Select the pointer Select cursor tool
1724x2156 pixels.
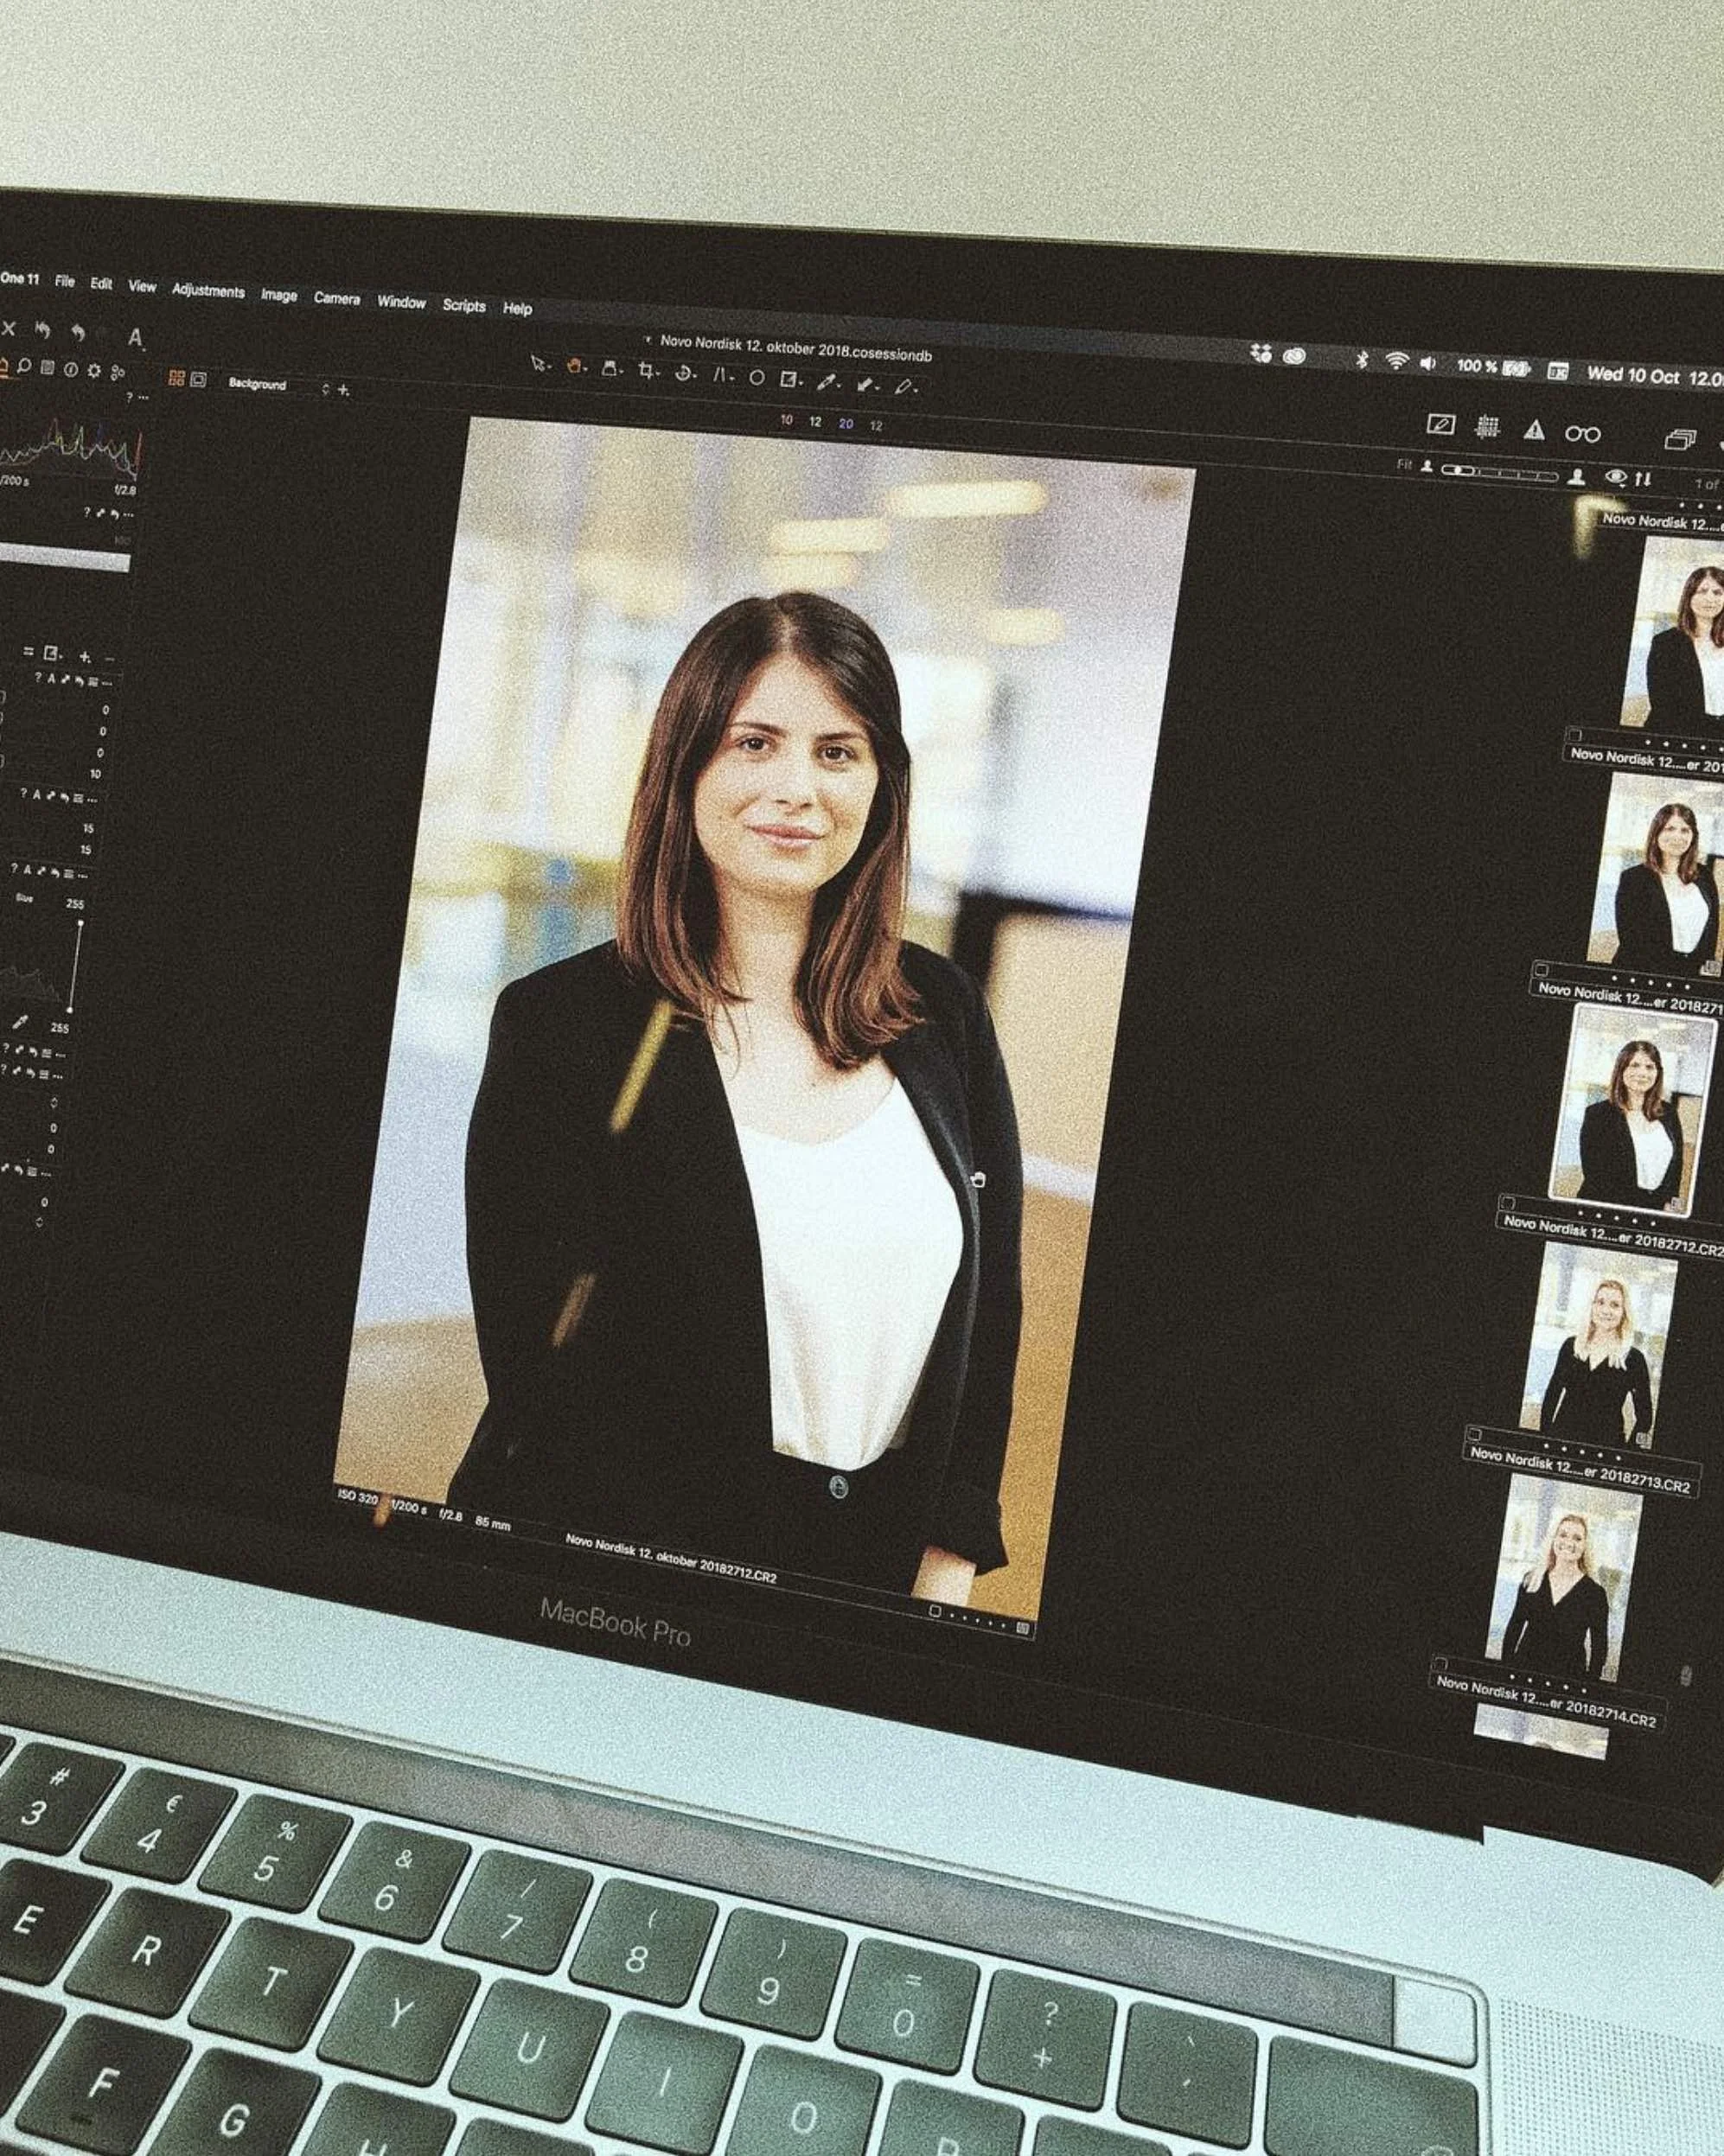click(539, 364)
